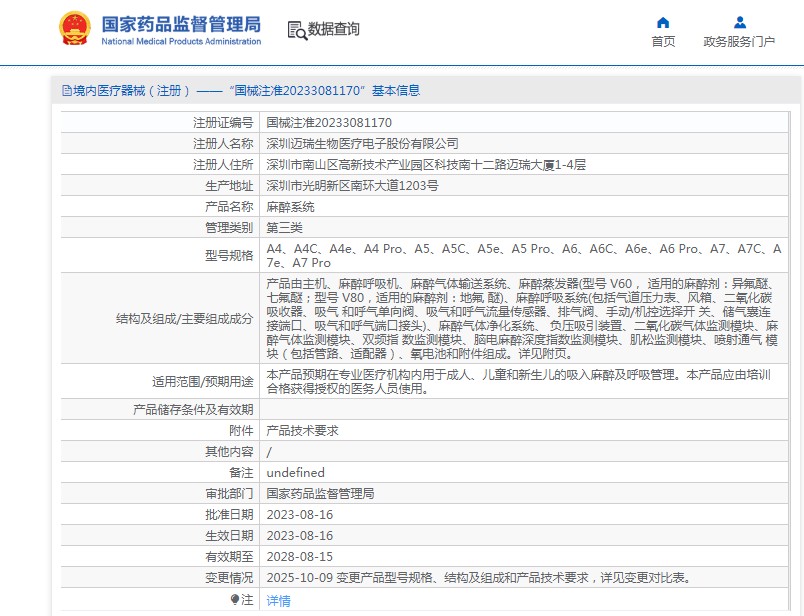Click the product name value 麻醉系统

[290, 207]
